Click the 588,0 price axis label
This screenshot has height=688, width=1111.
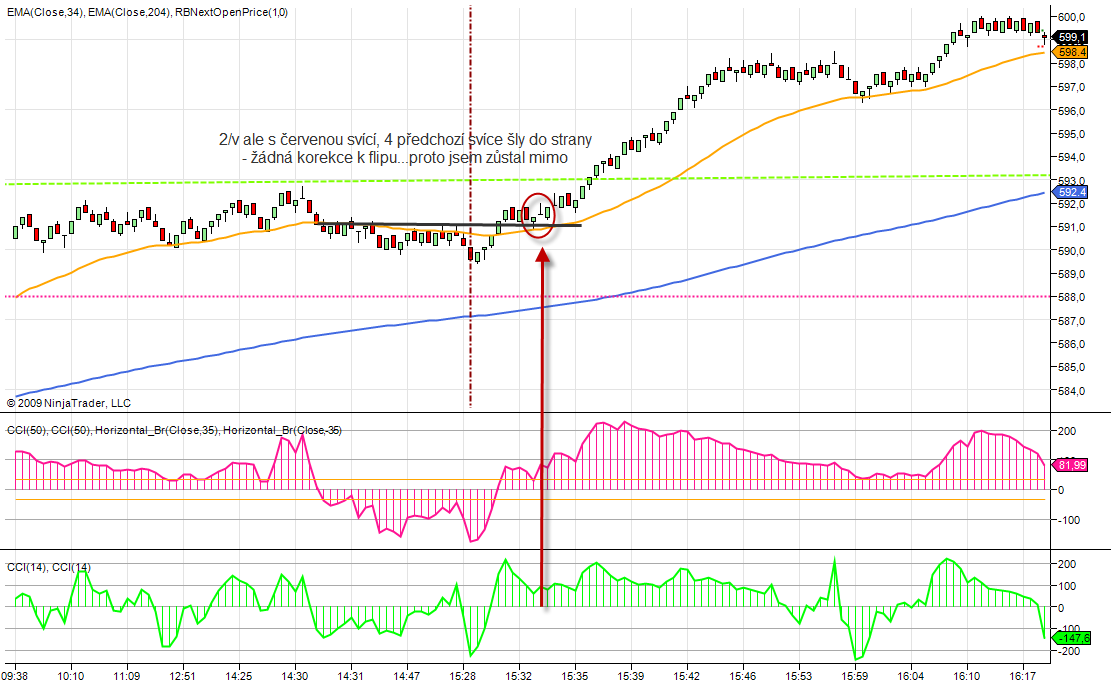(1071, 298)
